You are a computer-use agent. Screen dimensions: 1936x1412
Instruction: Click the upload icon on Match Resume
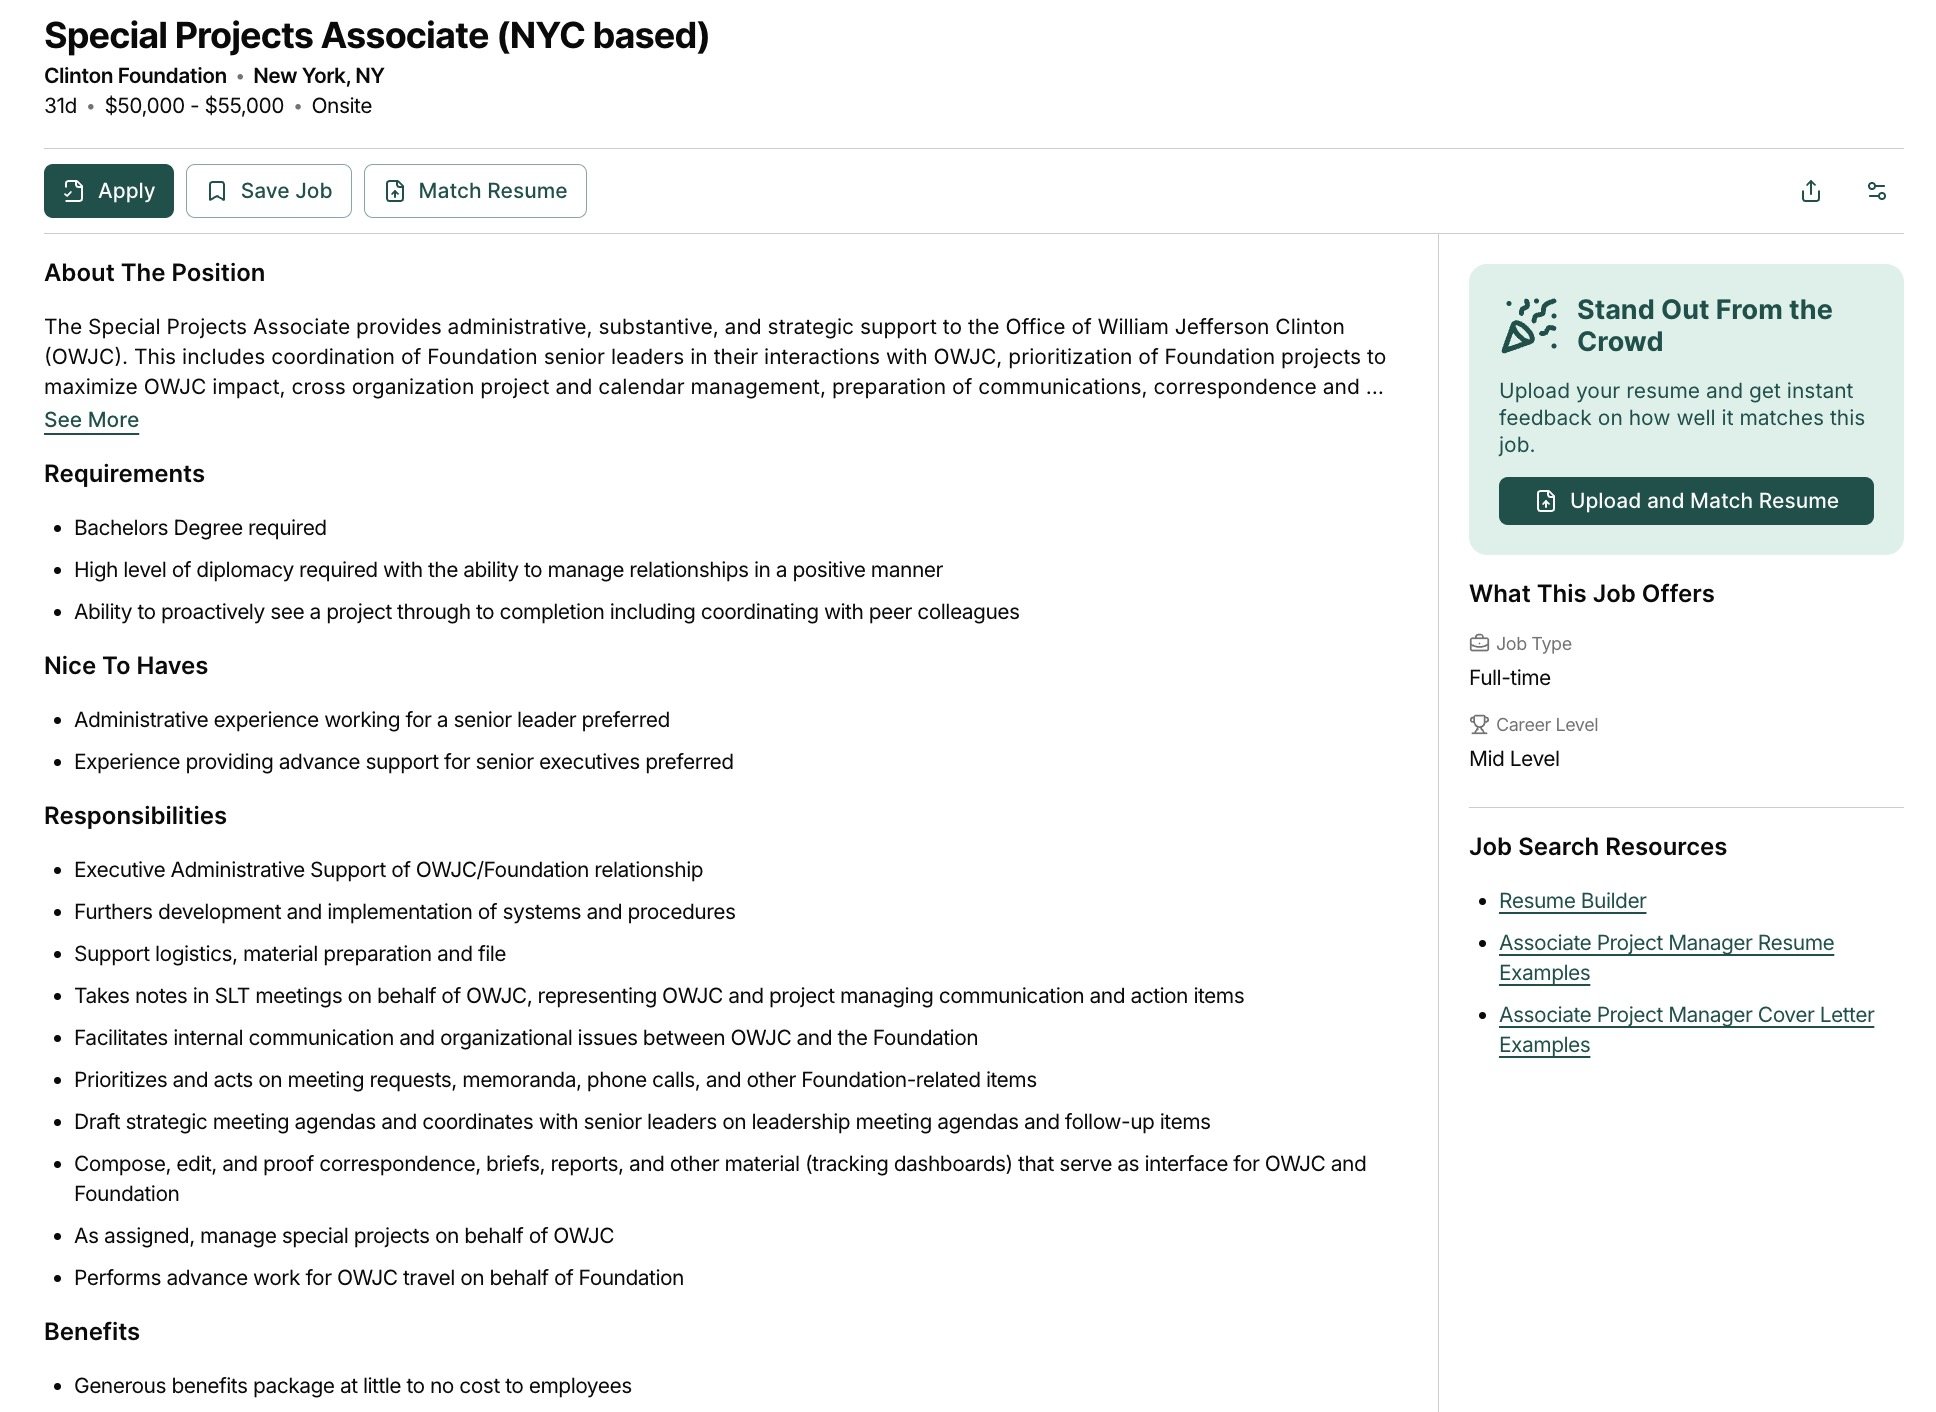click(x=395, y=191)
